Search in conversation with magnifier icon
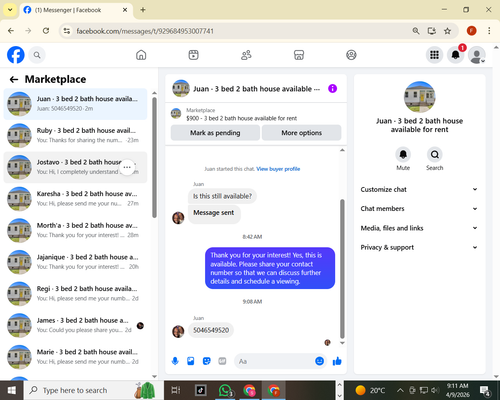Screen dimensions: 500x400 (x=435, y=154)
